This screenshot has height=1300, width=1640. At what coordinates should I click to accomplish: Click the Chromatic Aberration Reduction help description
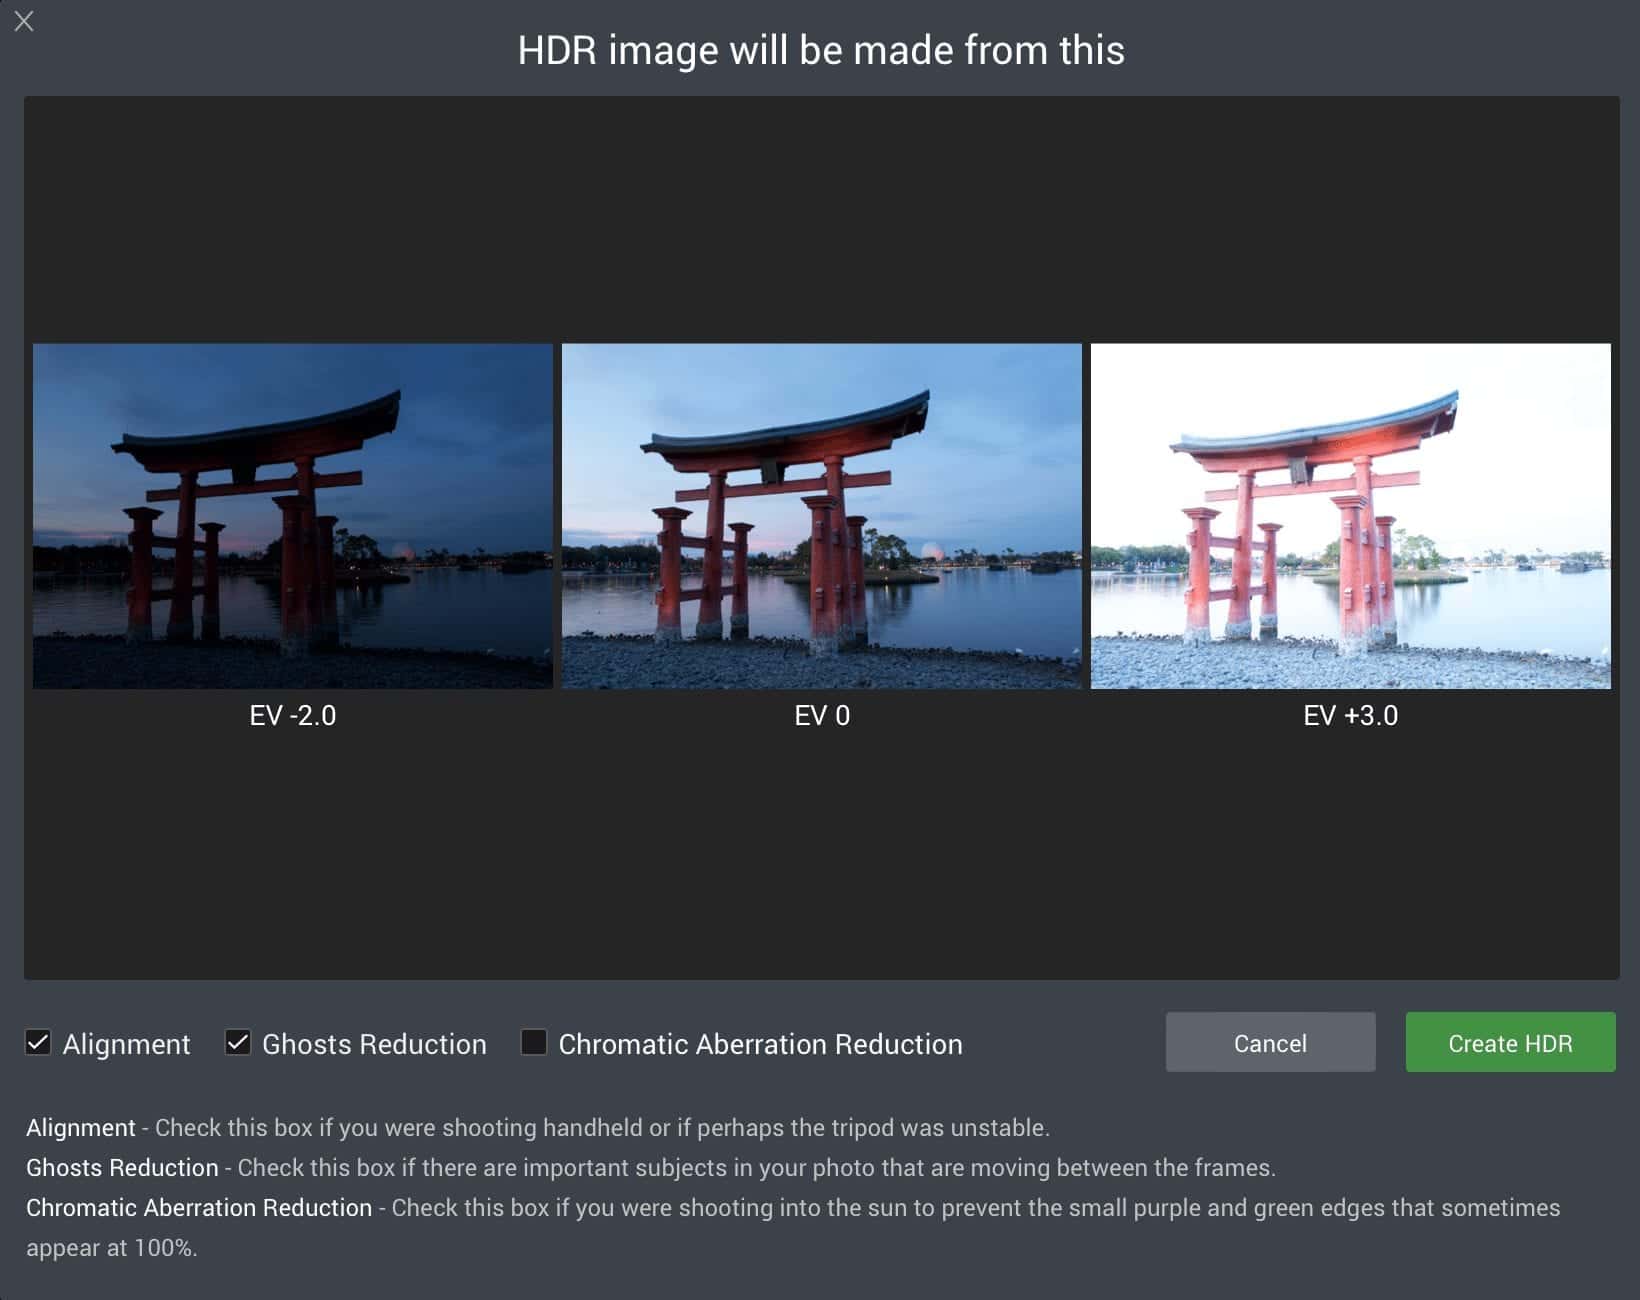coord(793,1228)
